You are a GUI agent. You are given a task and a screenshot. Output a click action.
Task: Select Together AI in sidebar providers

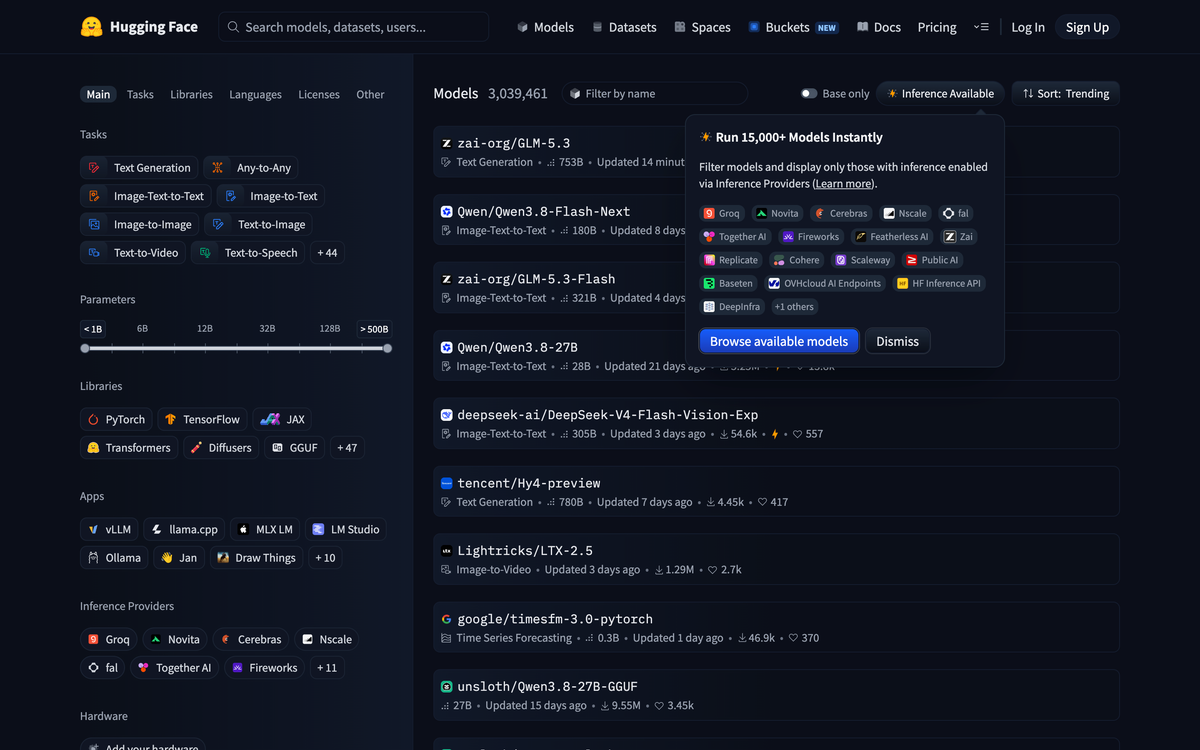tap(175, 668)
